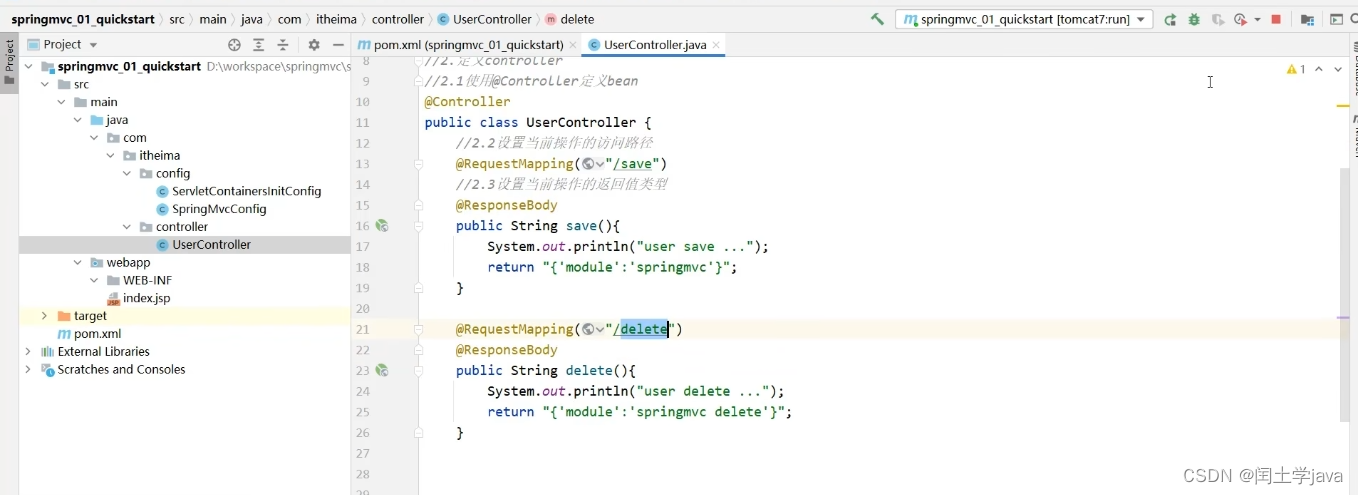Go to previous highlighted error arrow
1358x495 pixels.
pos(1319,69)
